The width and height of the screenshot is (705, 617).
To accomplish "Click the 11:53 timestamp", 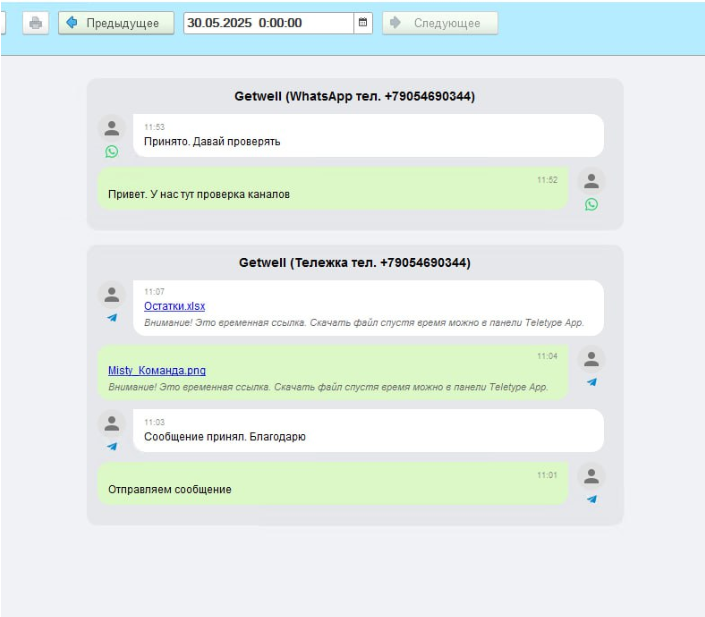I will (154, 127).
